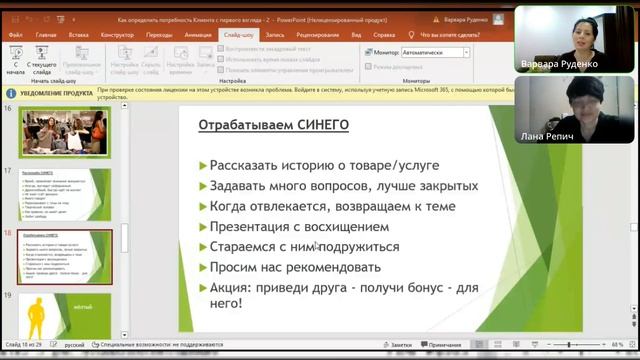
Task: Select slide 16 thumbnail with shopping photo
Action: coord(64,132)
